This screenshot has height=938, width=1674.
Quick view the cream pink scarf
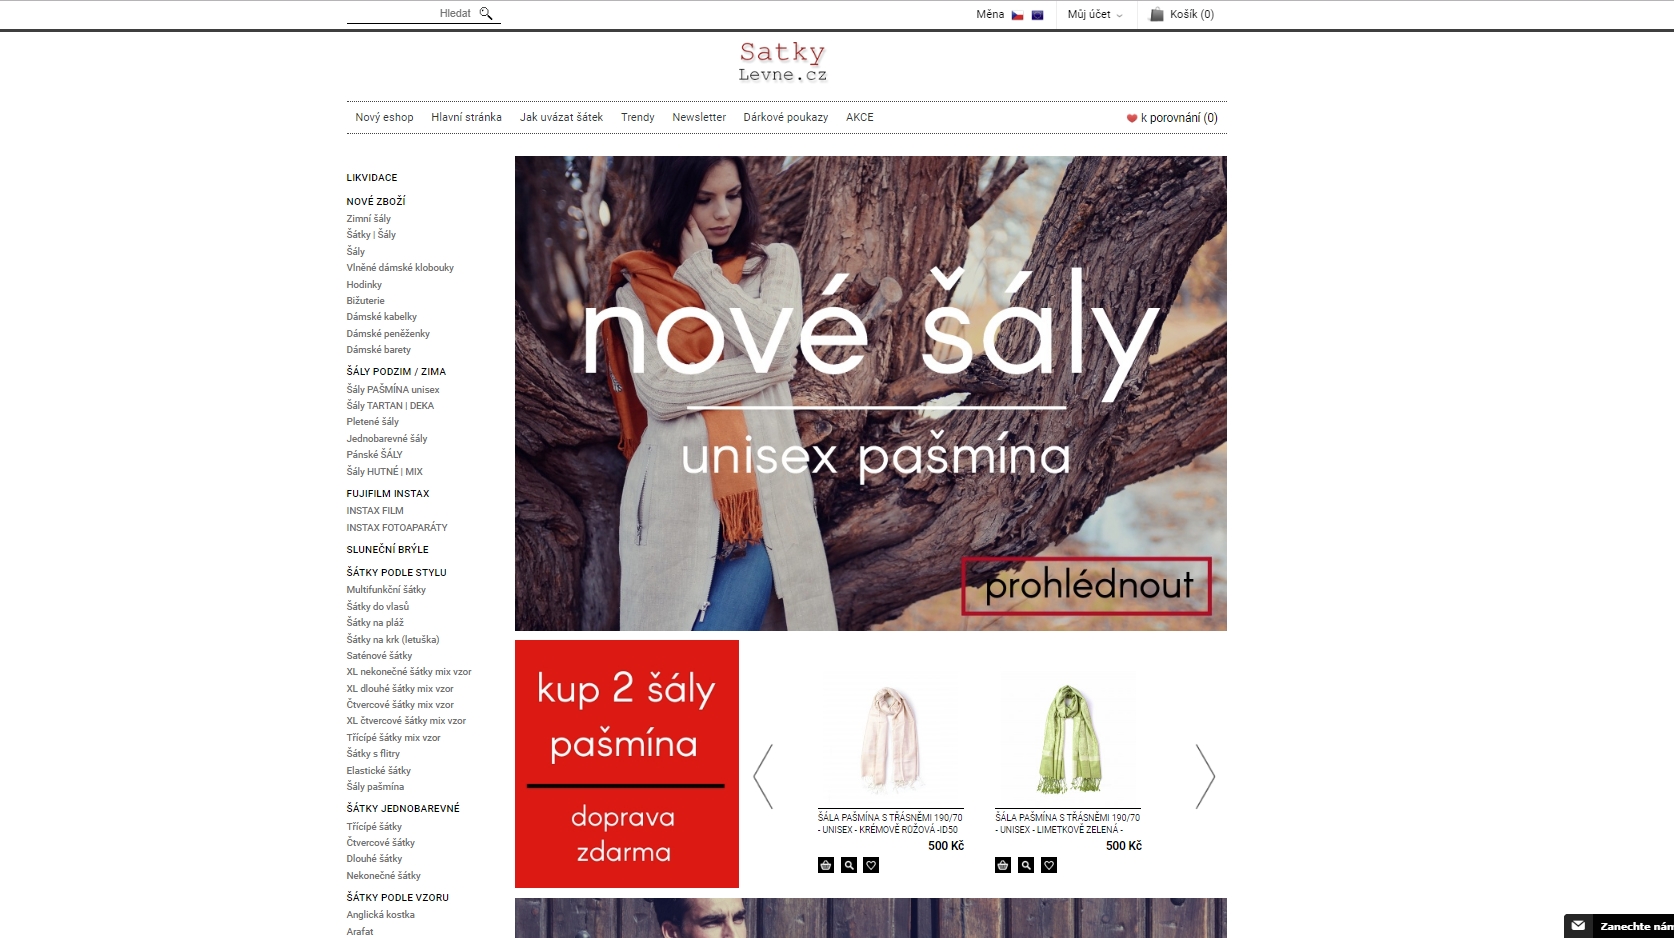coord(849,865)
